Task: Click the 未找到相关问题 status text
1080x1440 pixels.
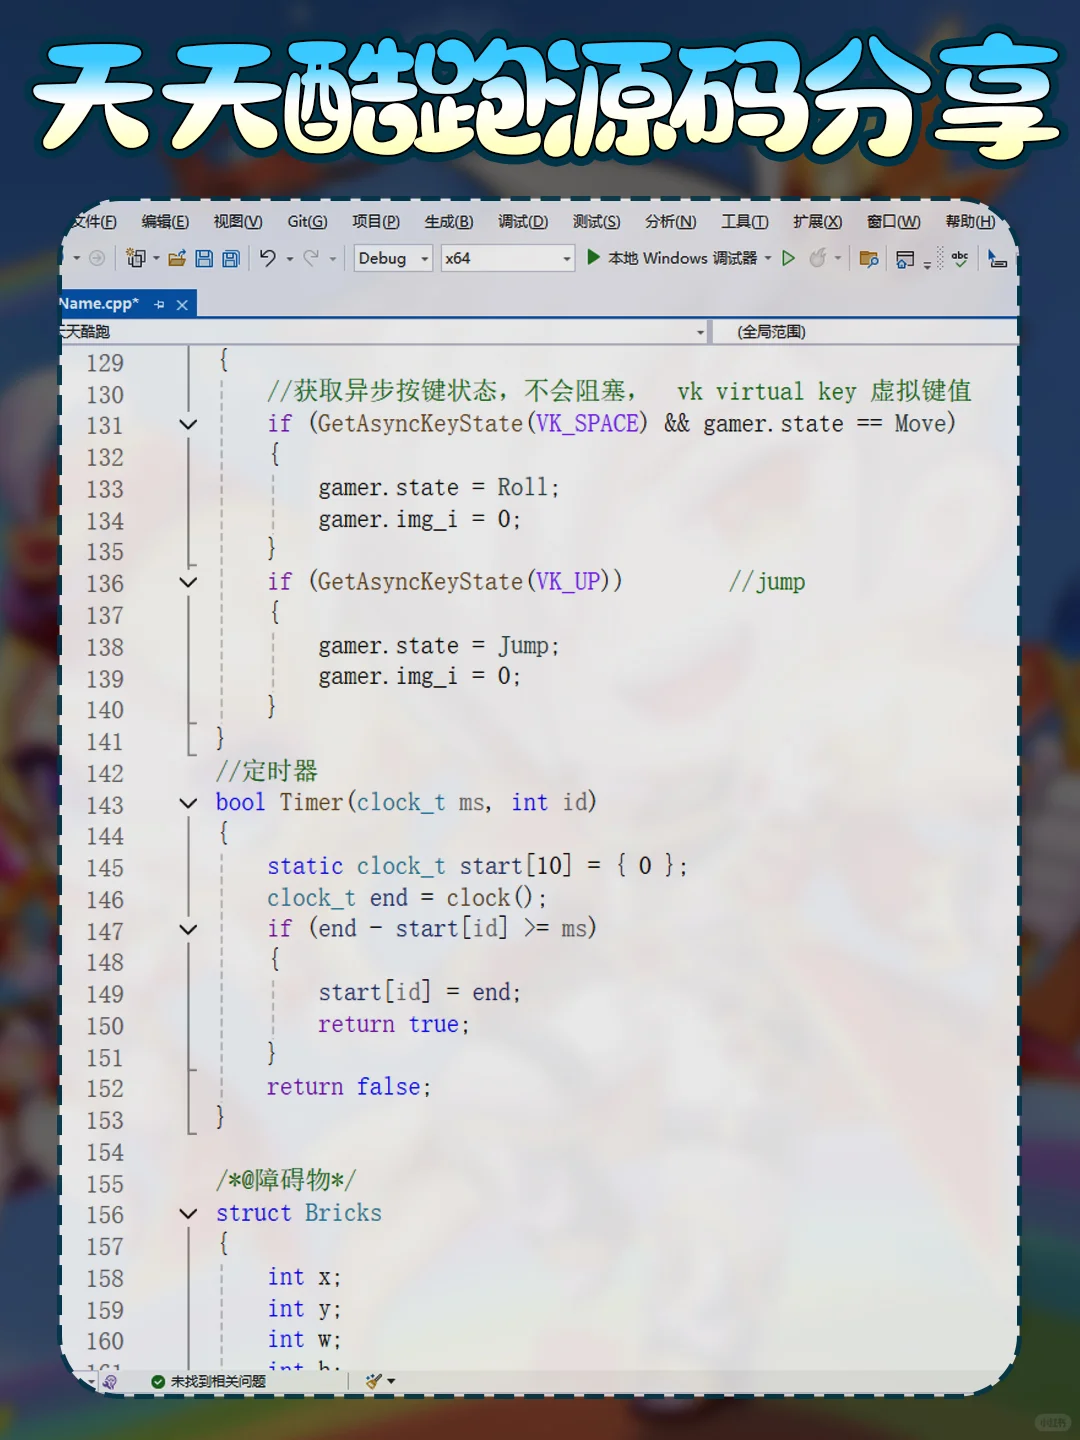Action: click(218, 1381)
